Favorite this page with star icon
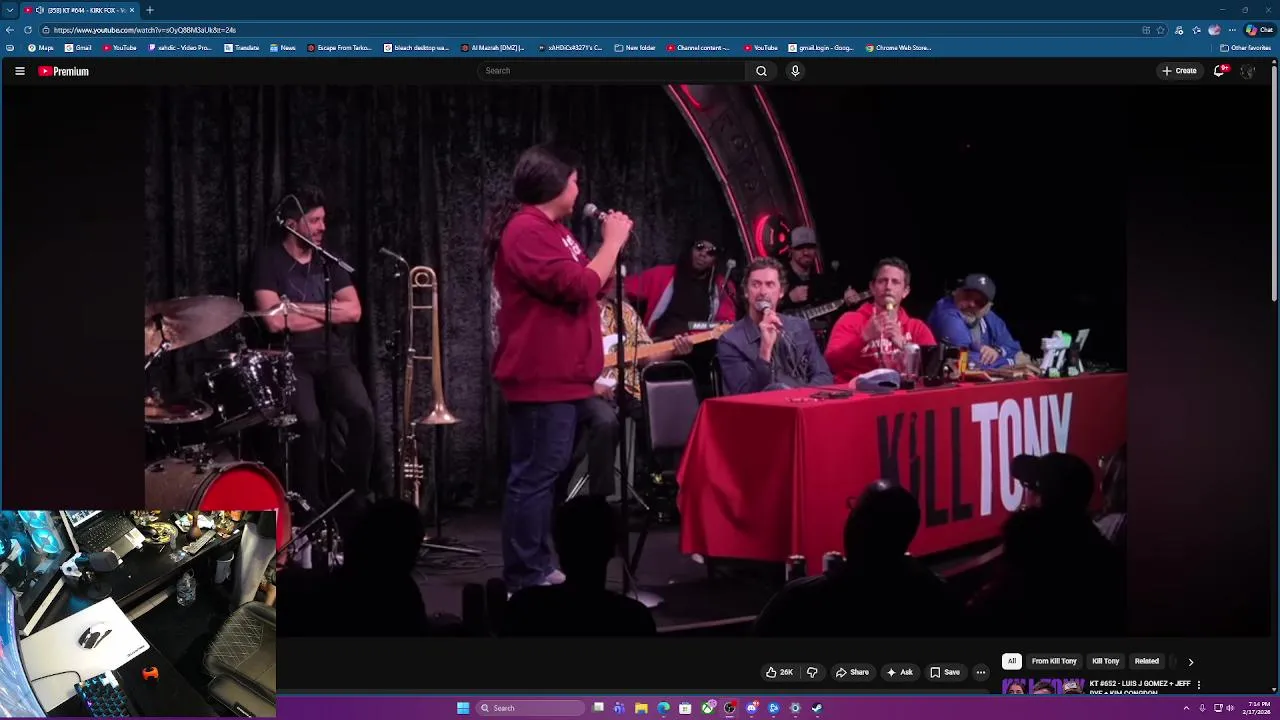This screenshot has width=1280, height=720. tap(1161, 30)
